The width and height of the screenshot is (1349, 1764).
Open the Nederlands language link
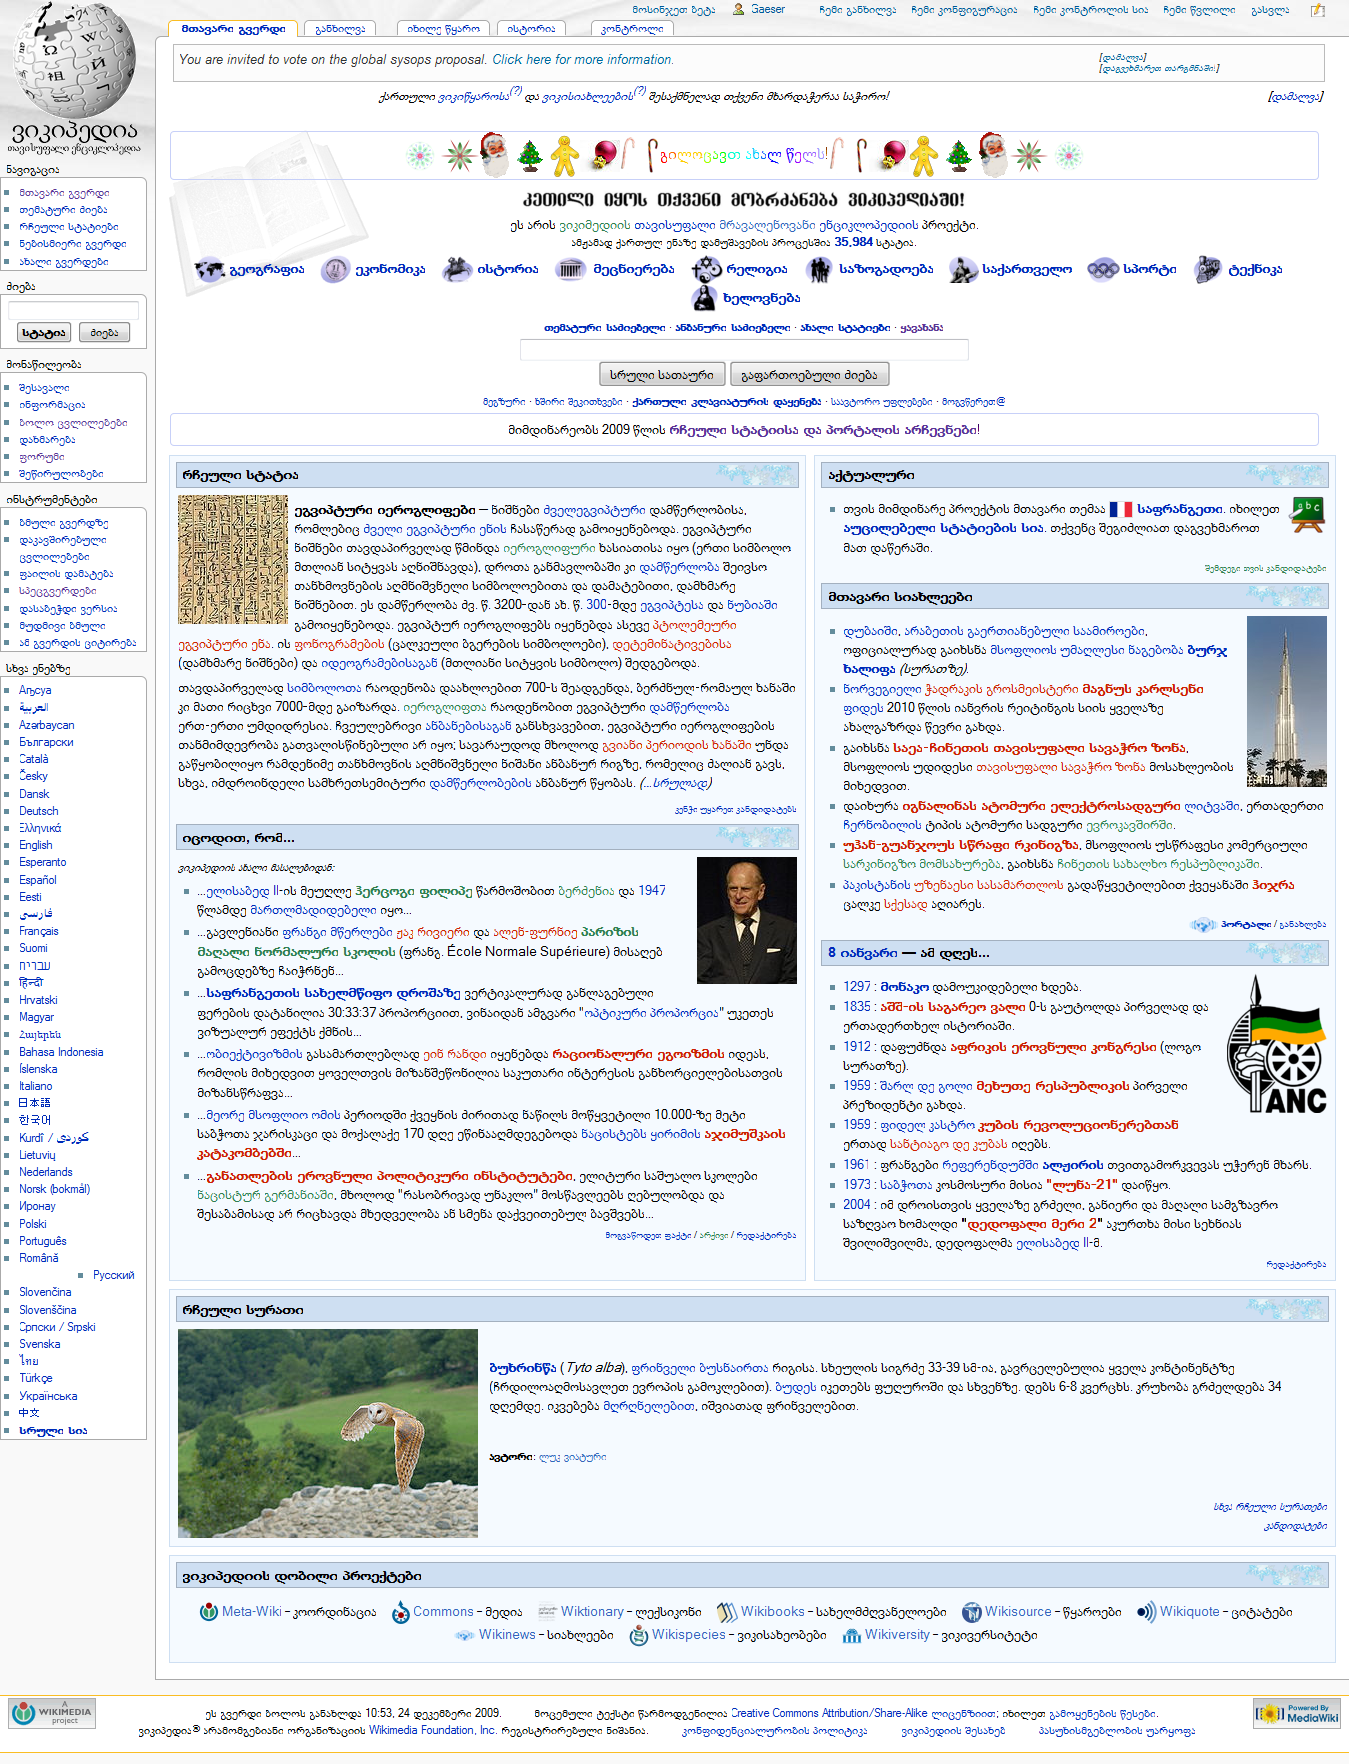coord(46,1172)
